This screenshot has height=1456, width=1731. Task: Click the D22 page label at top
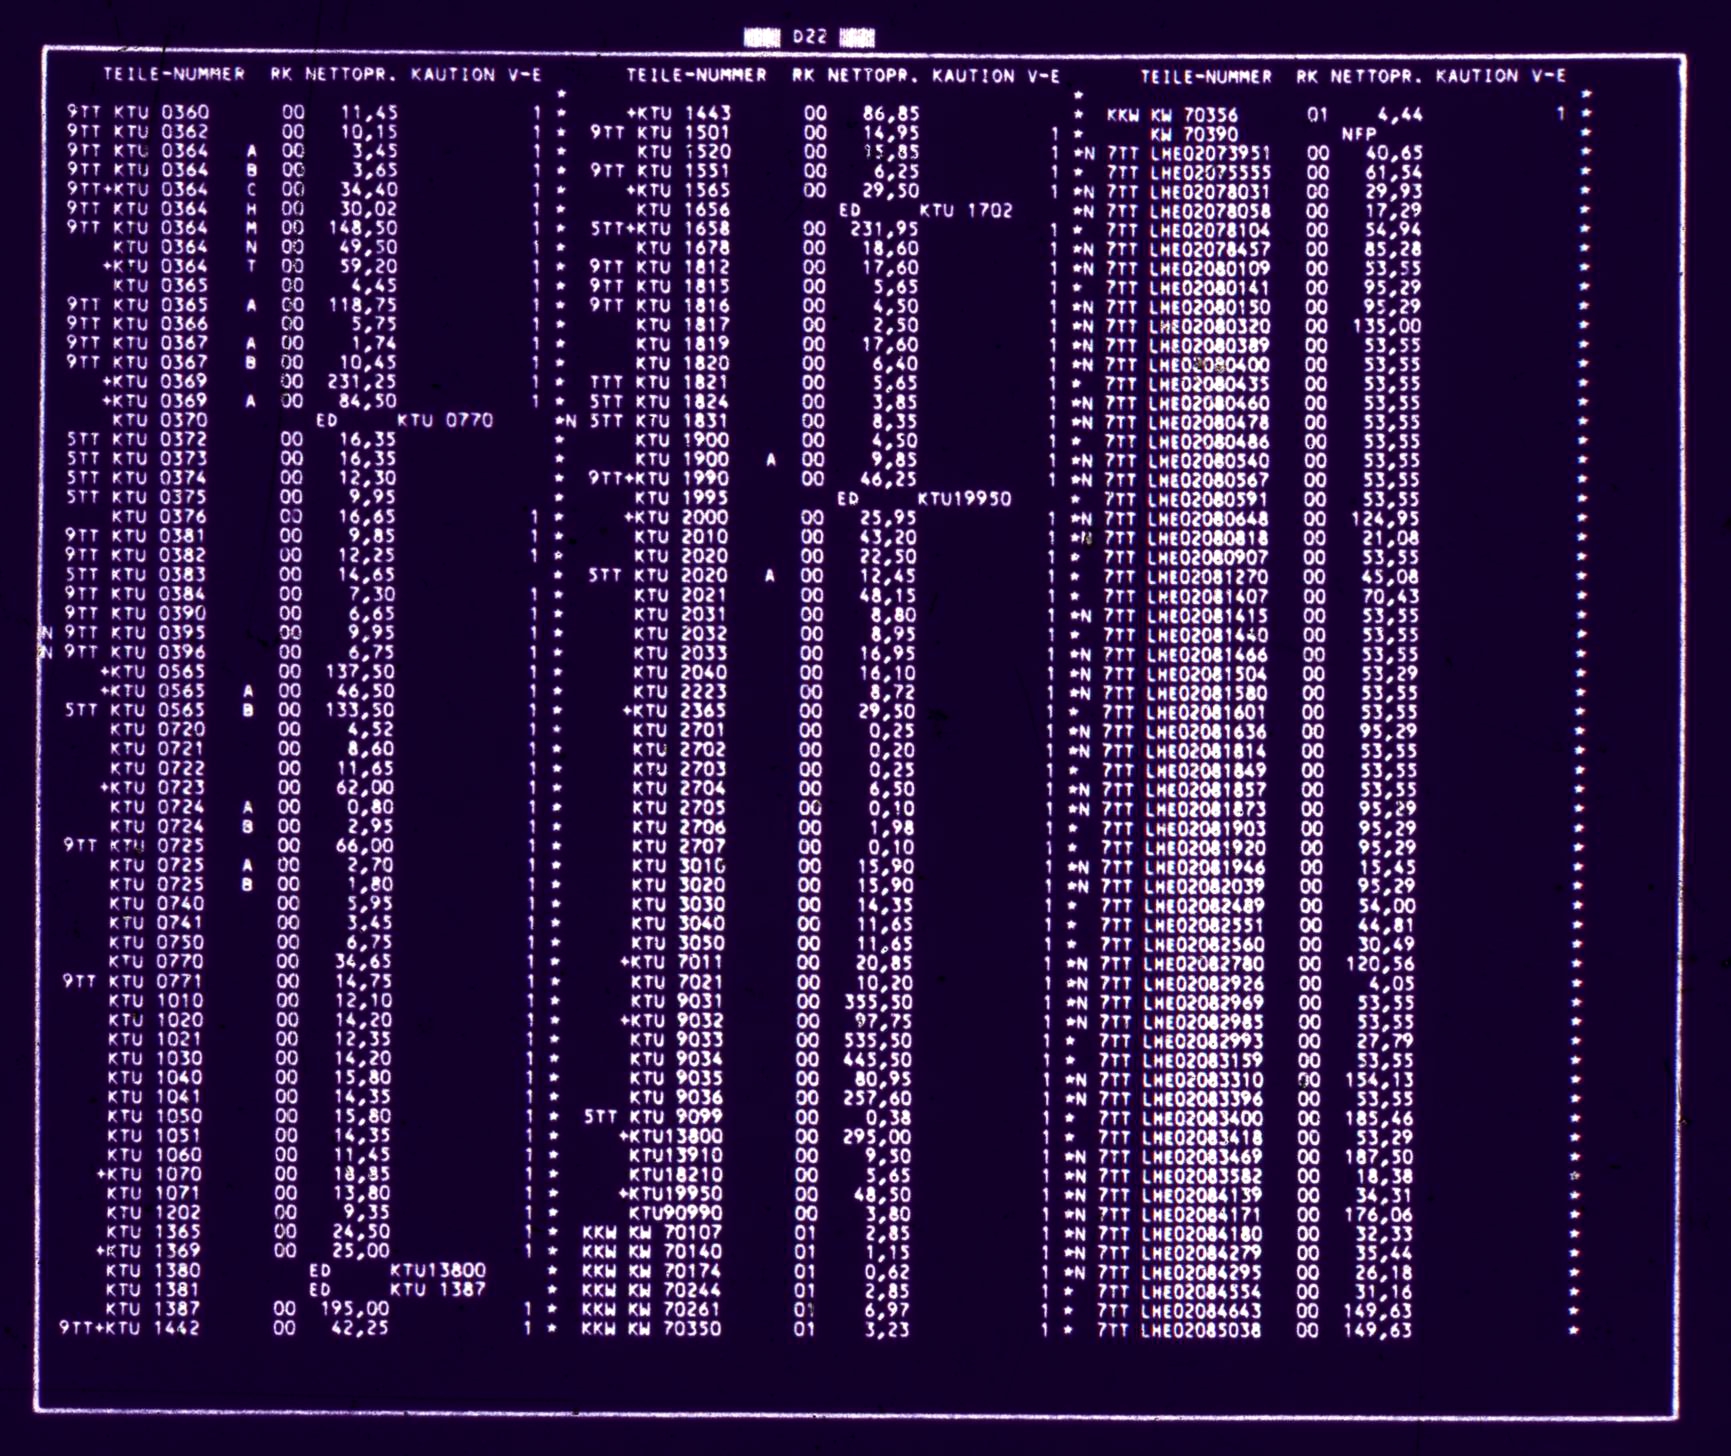click(810, 37)
